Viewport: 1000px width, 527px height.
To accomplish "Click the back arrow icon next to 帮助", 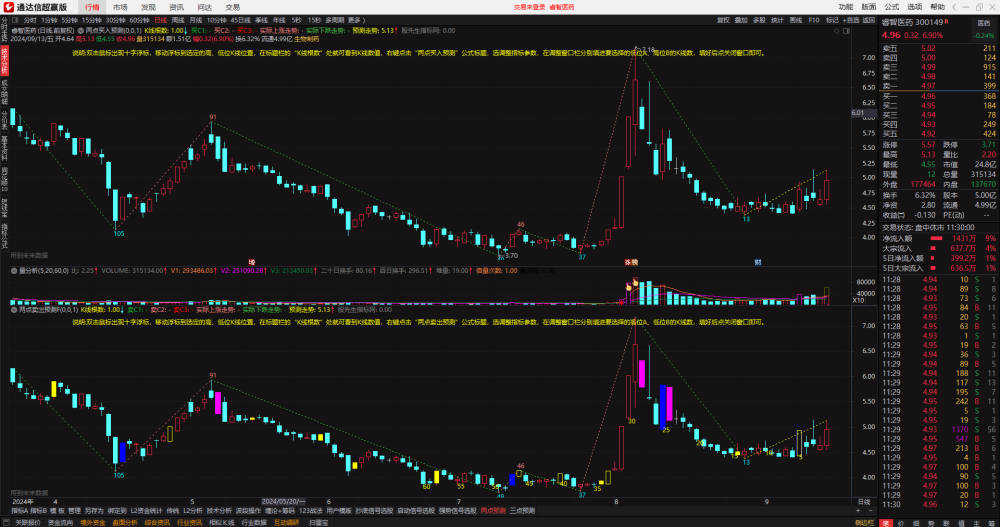I will tap(954, 7).
